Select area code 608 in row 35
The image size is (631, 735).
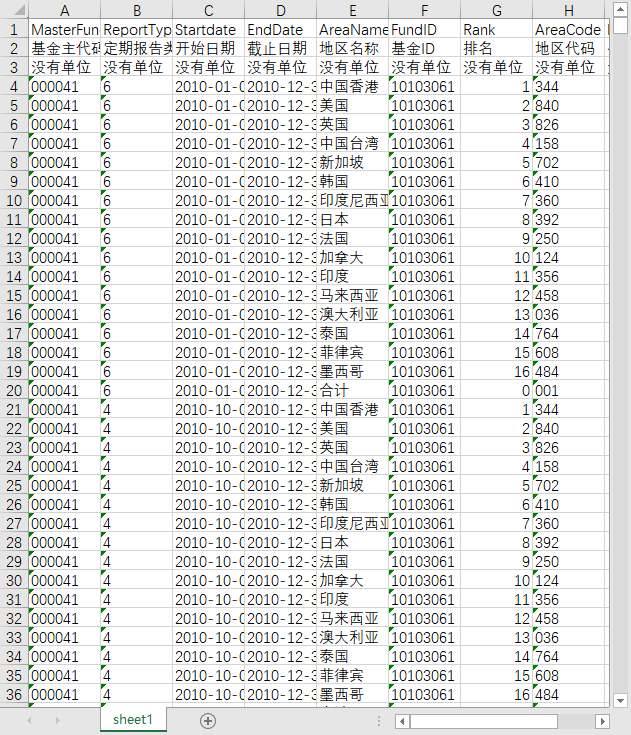pos(569,675)
